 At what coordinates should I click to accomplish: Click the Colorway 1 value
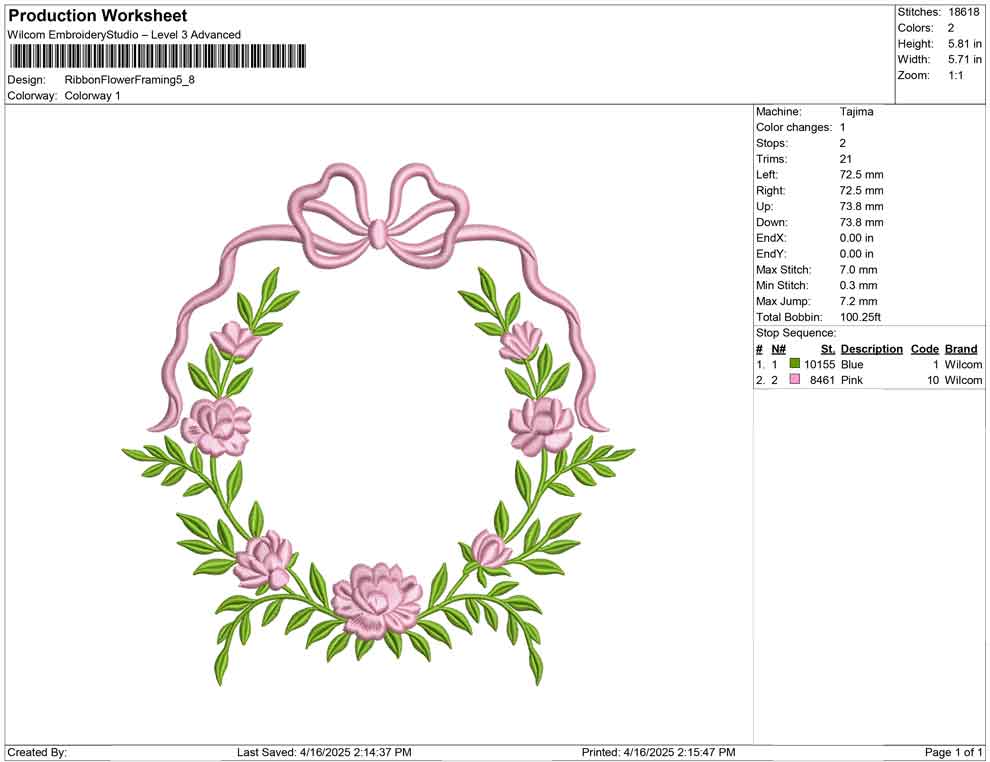click(x=92, y=96)
